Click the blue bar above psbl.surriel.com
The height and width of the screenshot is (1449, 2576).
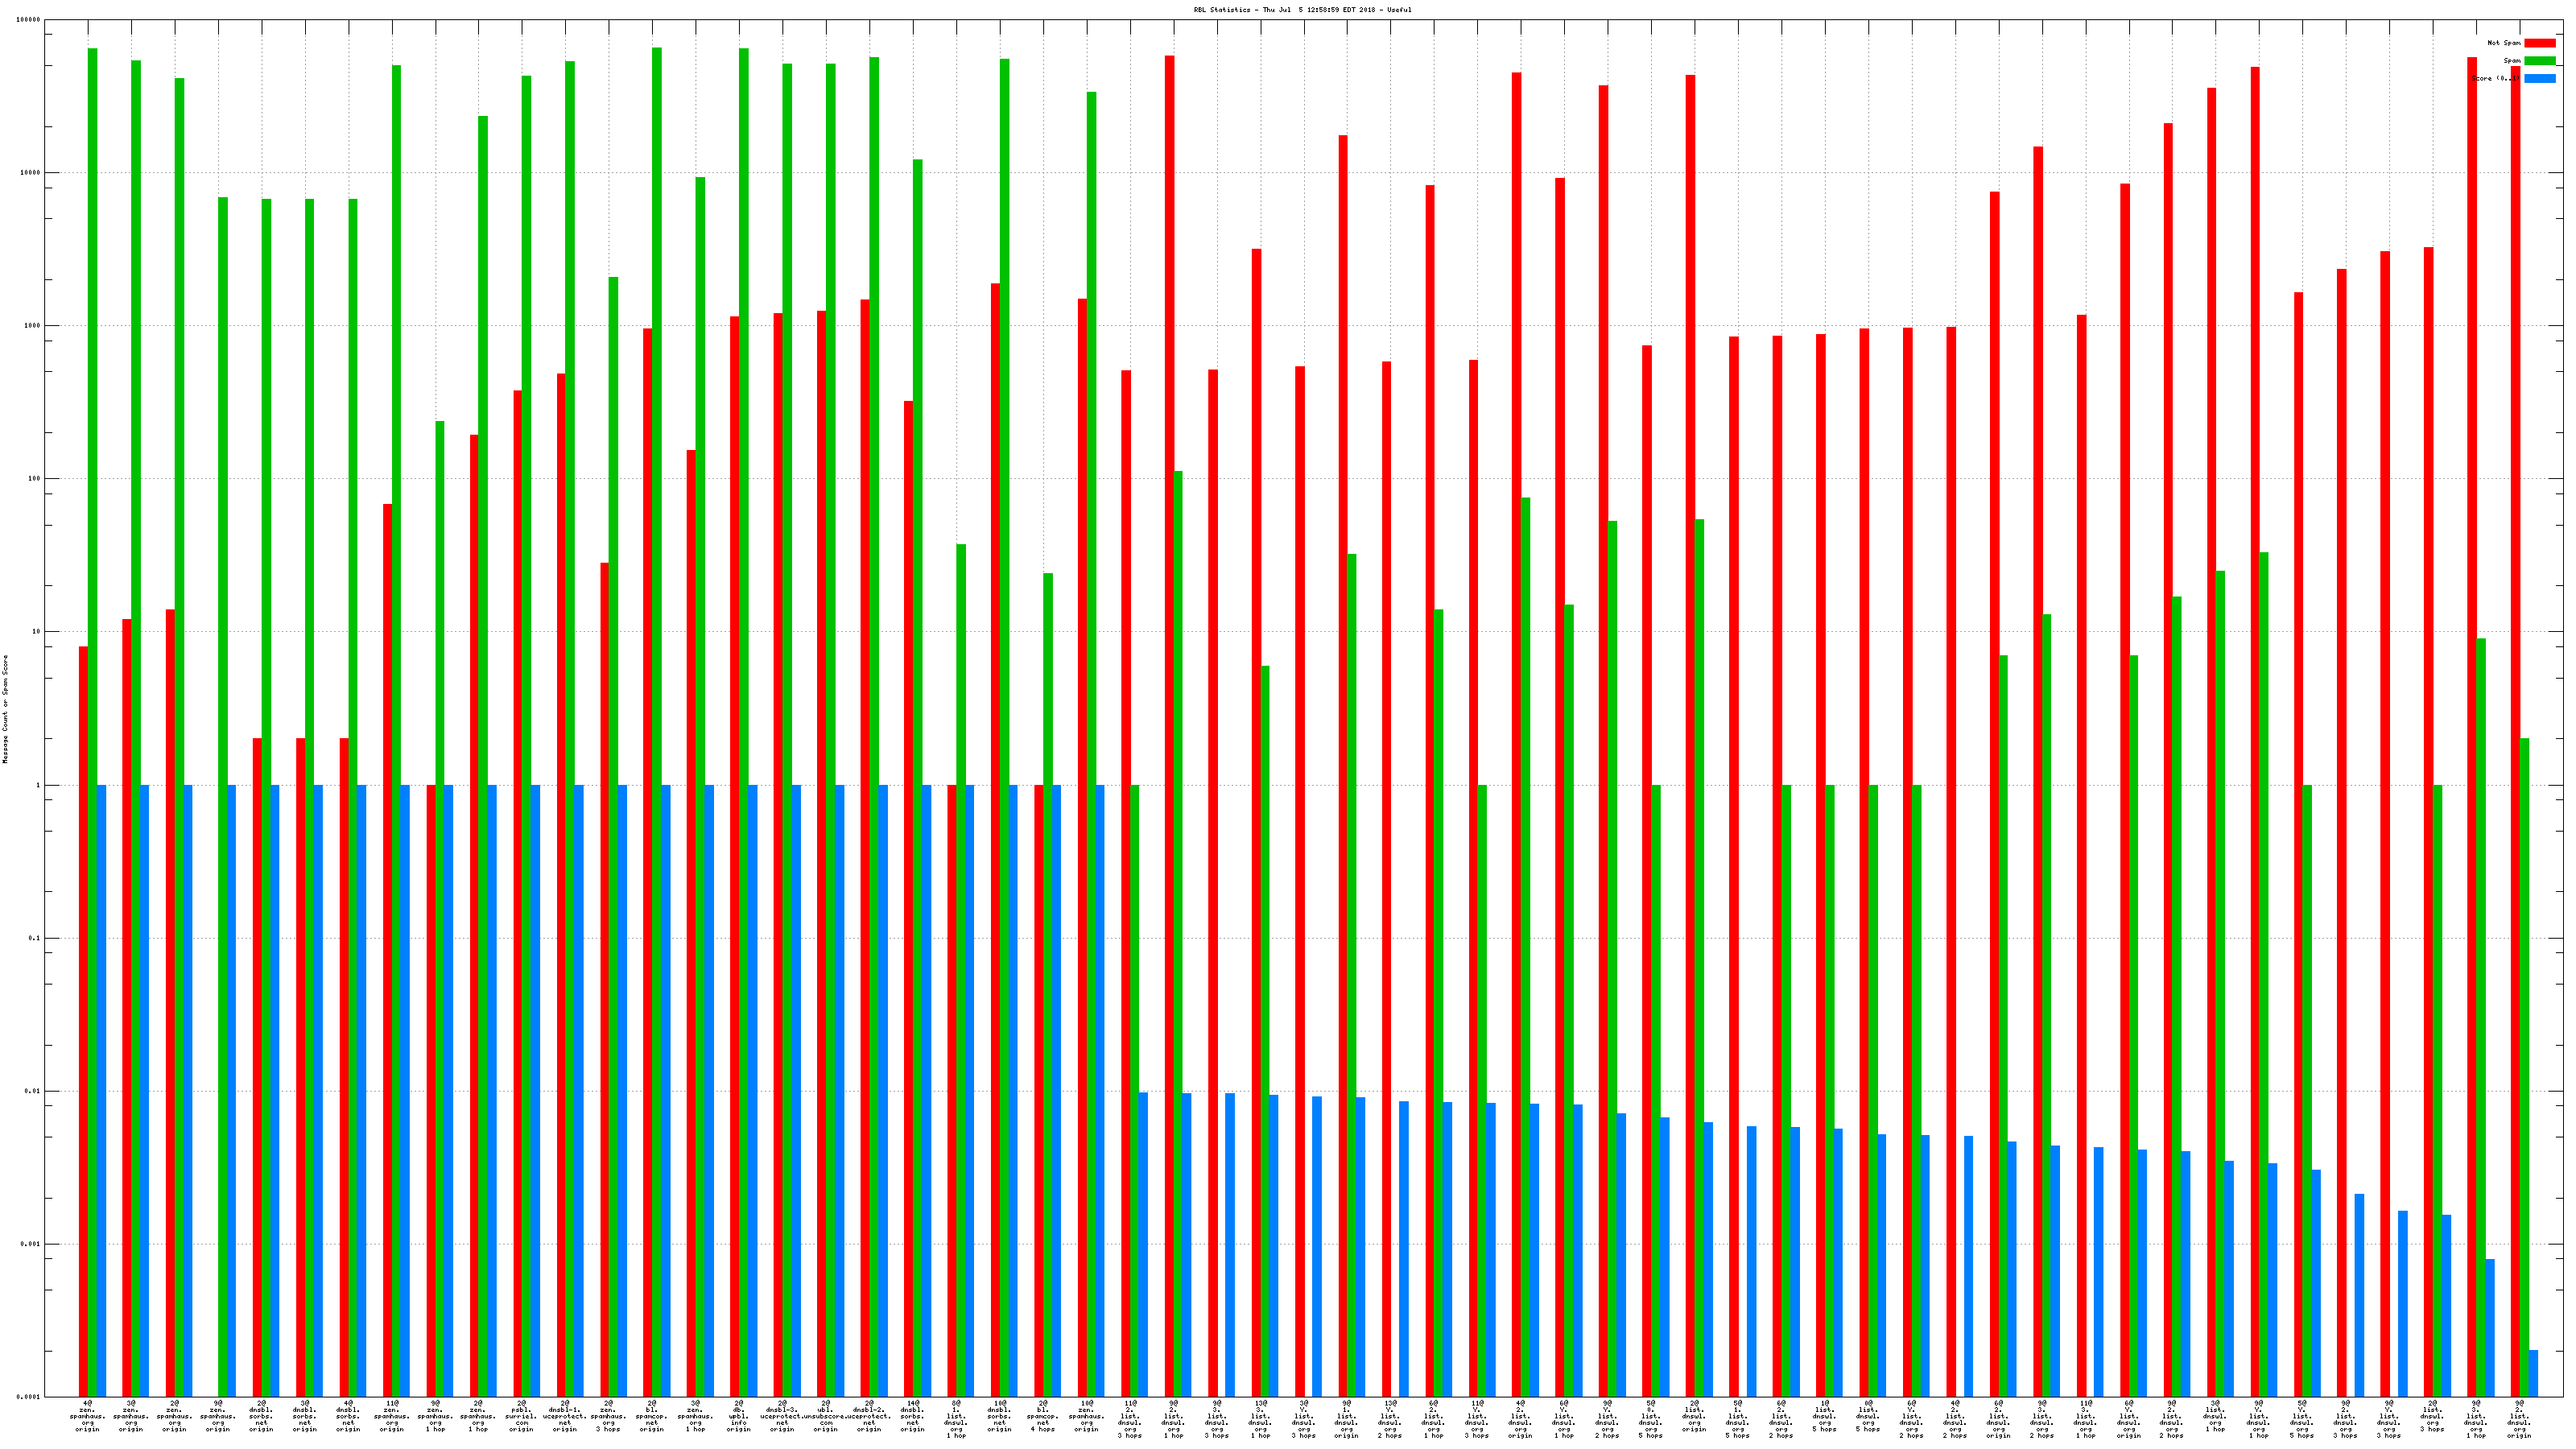[x=535, y=1090]
